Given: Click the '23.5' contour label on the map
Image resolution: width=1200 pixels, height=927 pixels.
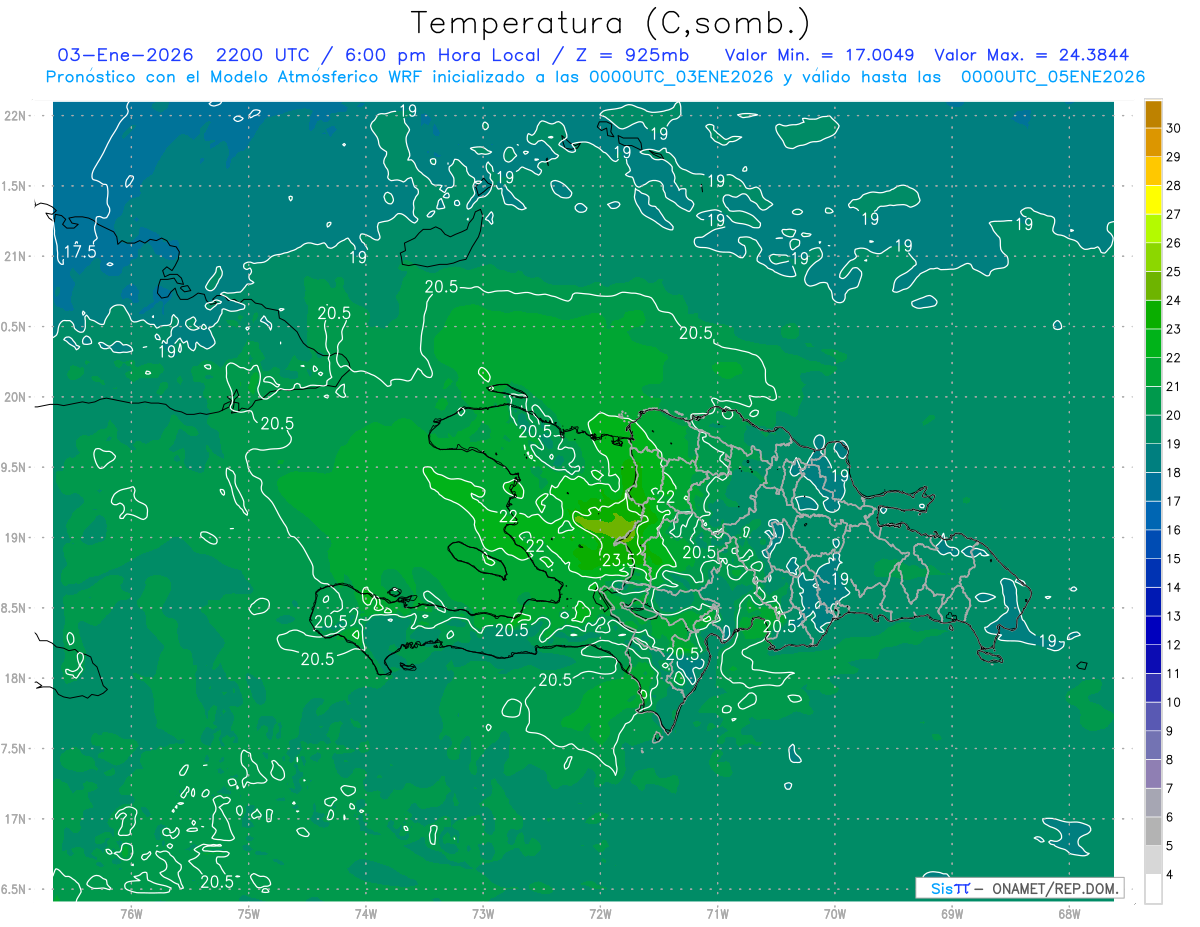Looking at the screenshot, I should point(618,559).
